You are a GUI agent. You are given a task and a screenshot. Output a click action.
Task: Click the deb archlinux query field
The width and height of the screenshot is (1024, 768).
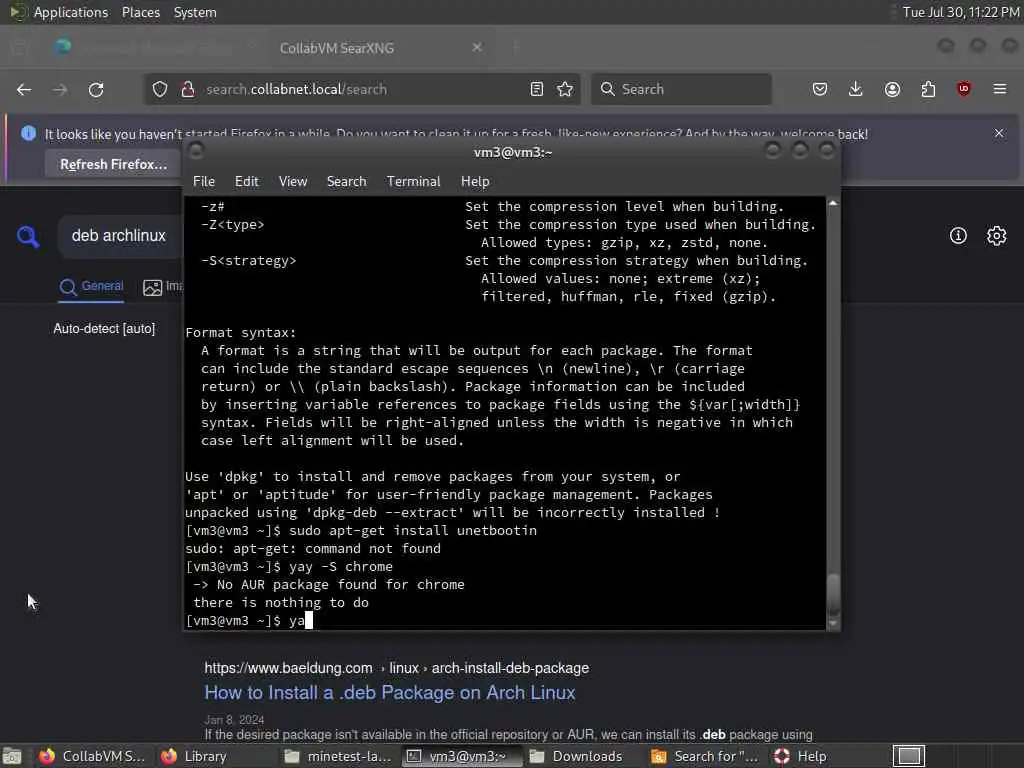(x=119, y=236)
